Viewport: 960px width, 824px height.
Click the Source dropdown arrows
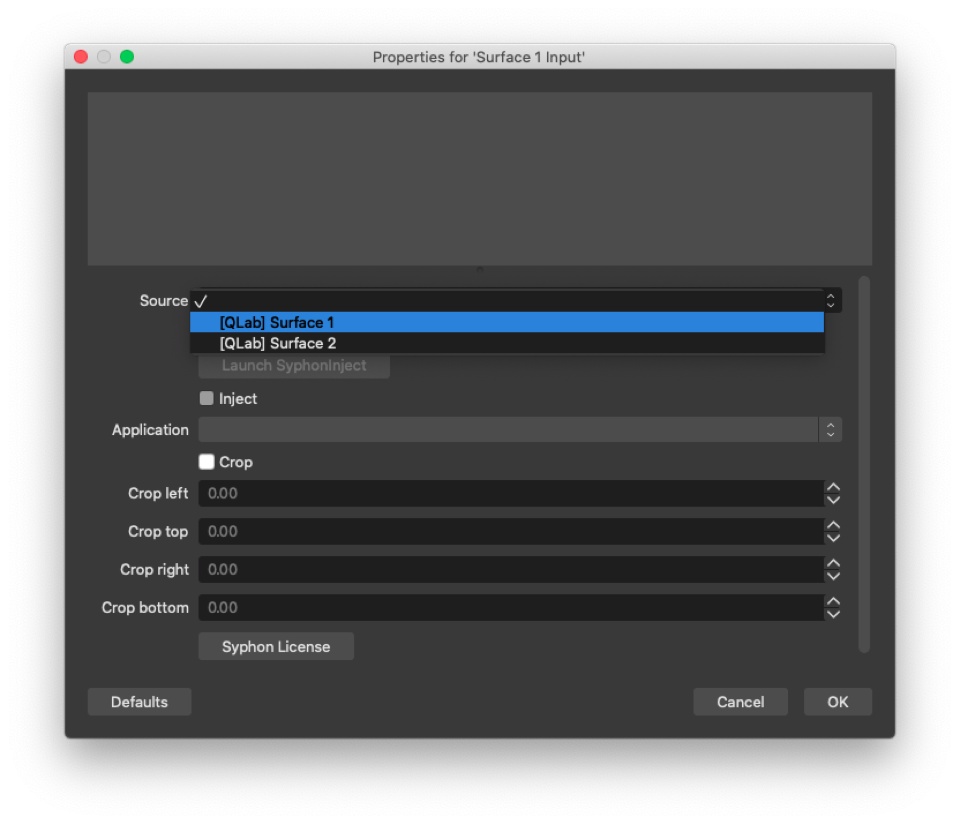coord(830,300)
